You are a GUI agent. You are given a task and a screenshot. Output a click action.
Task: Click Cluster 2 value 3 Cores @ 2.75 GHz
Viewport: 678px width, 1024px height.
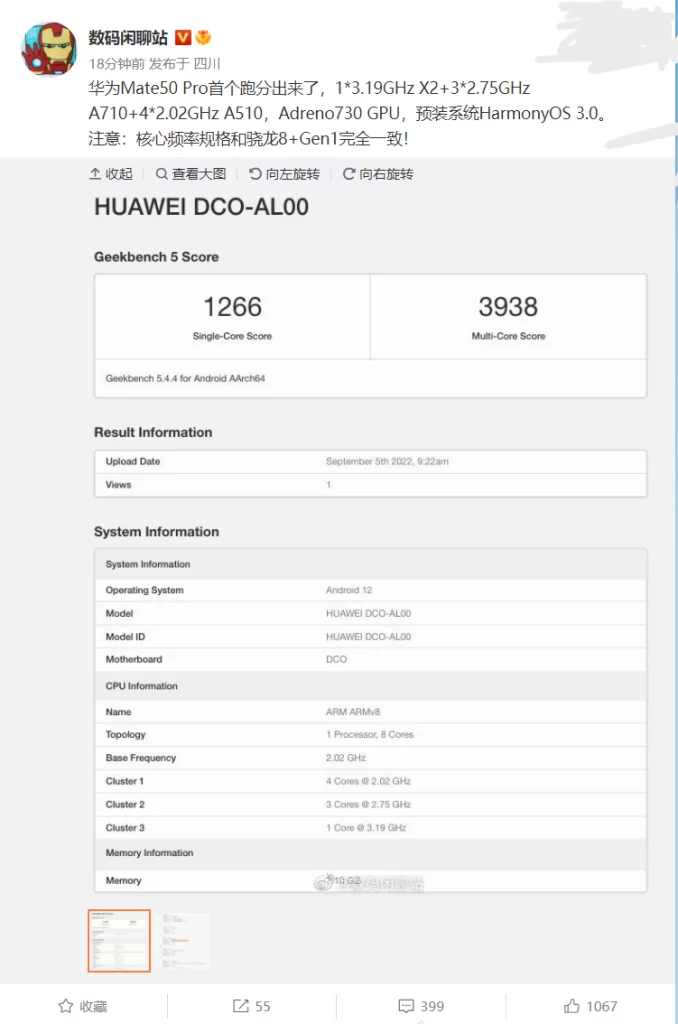368,805
